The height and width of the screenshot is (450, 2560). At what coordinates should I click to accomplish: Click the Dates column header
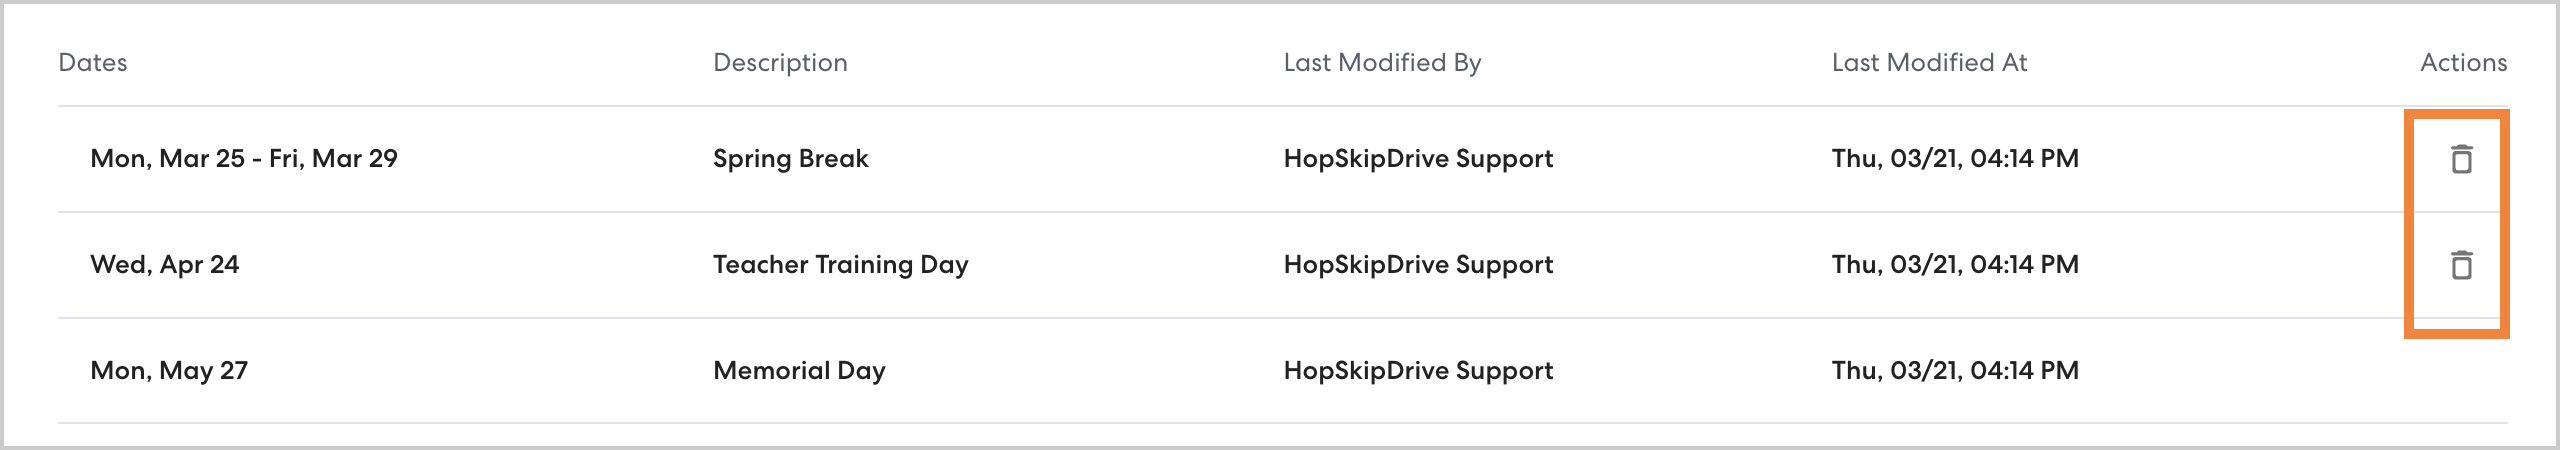(x=93, y=62)
